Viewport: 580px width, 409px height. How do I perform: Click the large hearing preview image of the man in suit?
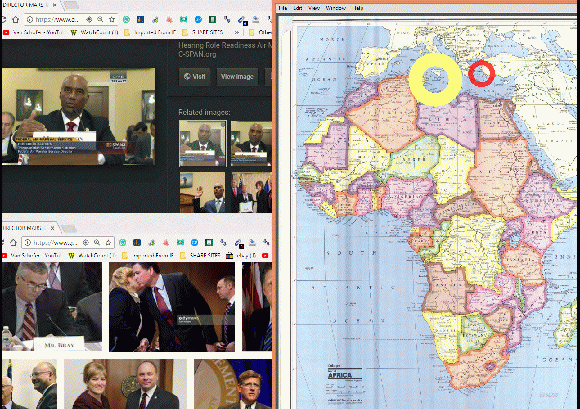click(78, 116)
